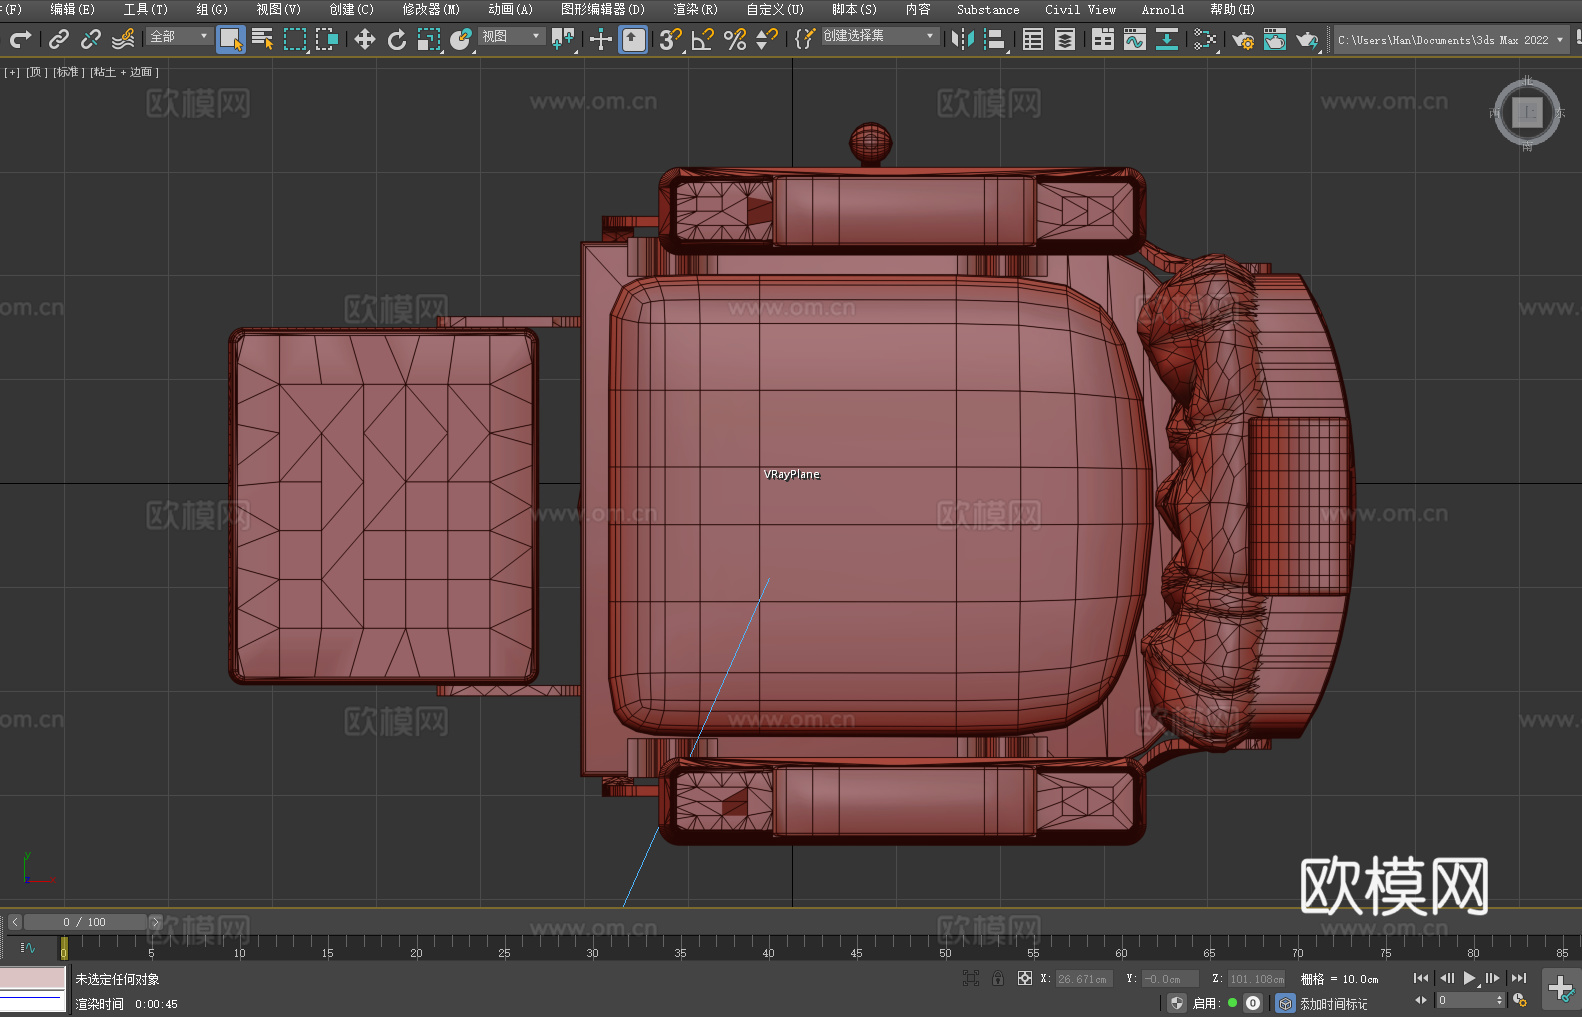
Task: Choose the Select Object tool
Action: [231, 39]
